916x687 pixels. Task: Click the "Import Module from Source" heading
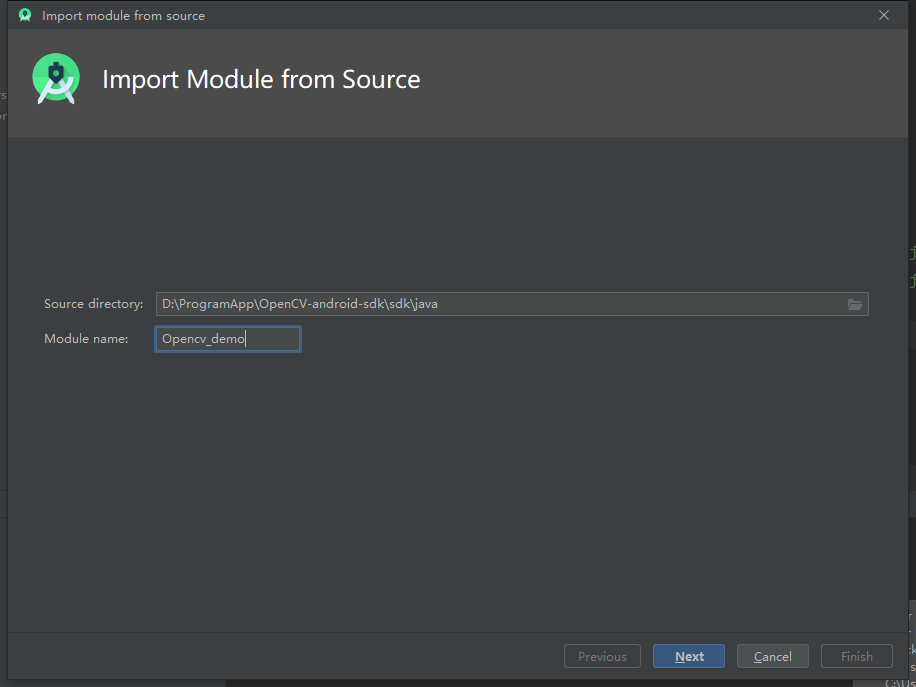(x=261, y=80)
